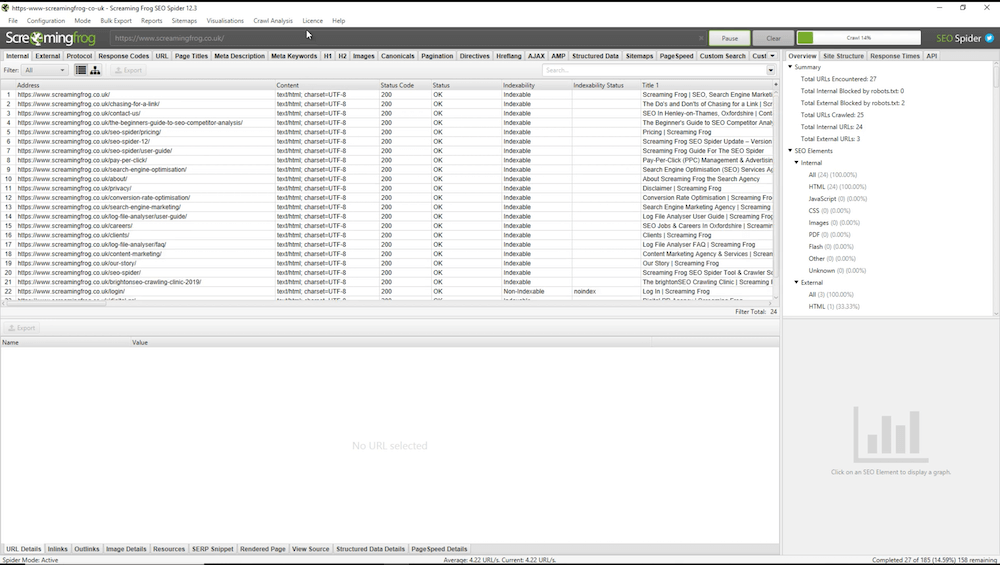Switch to the Response Codes tab
1000x565 pixels.
click(x=124, y=56)
